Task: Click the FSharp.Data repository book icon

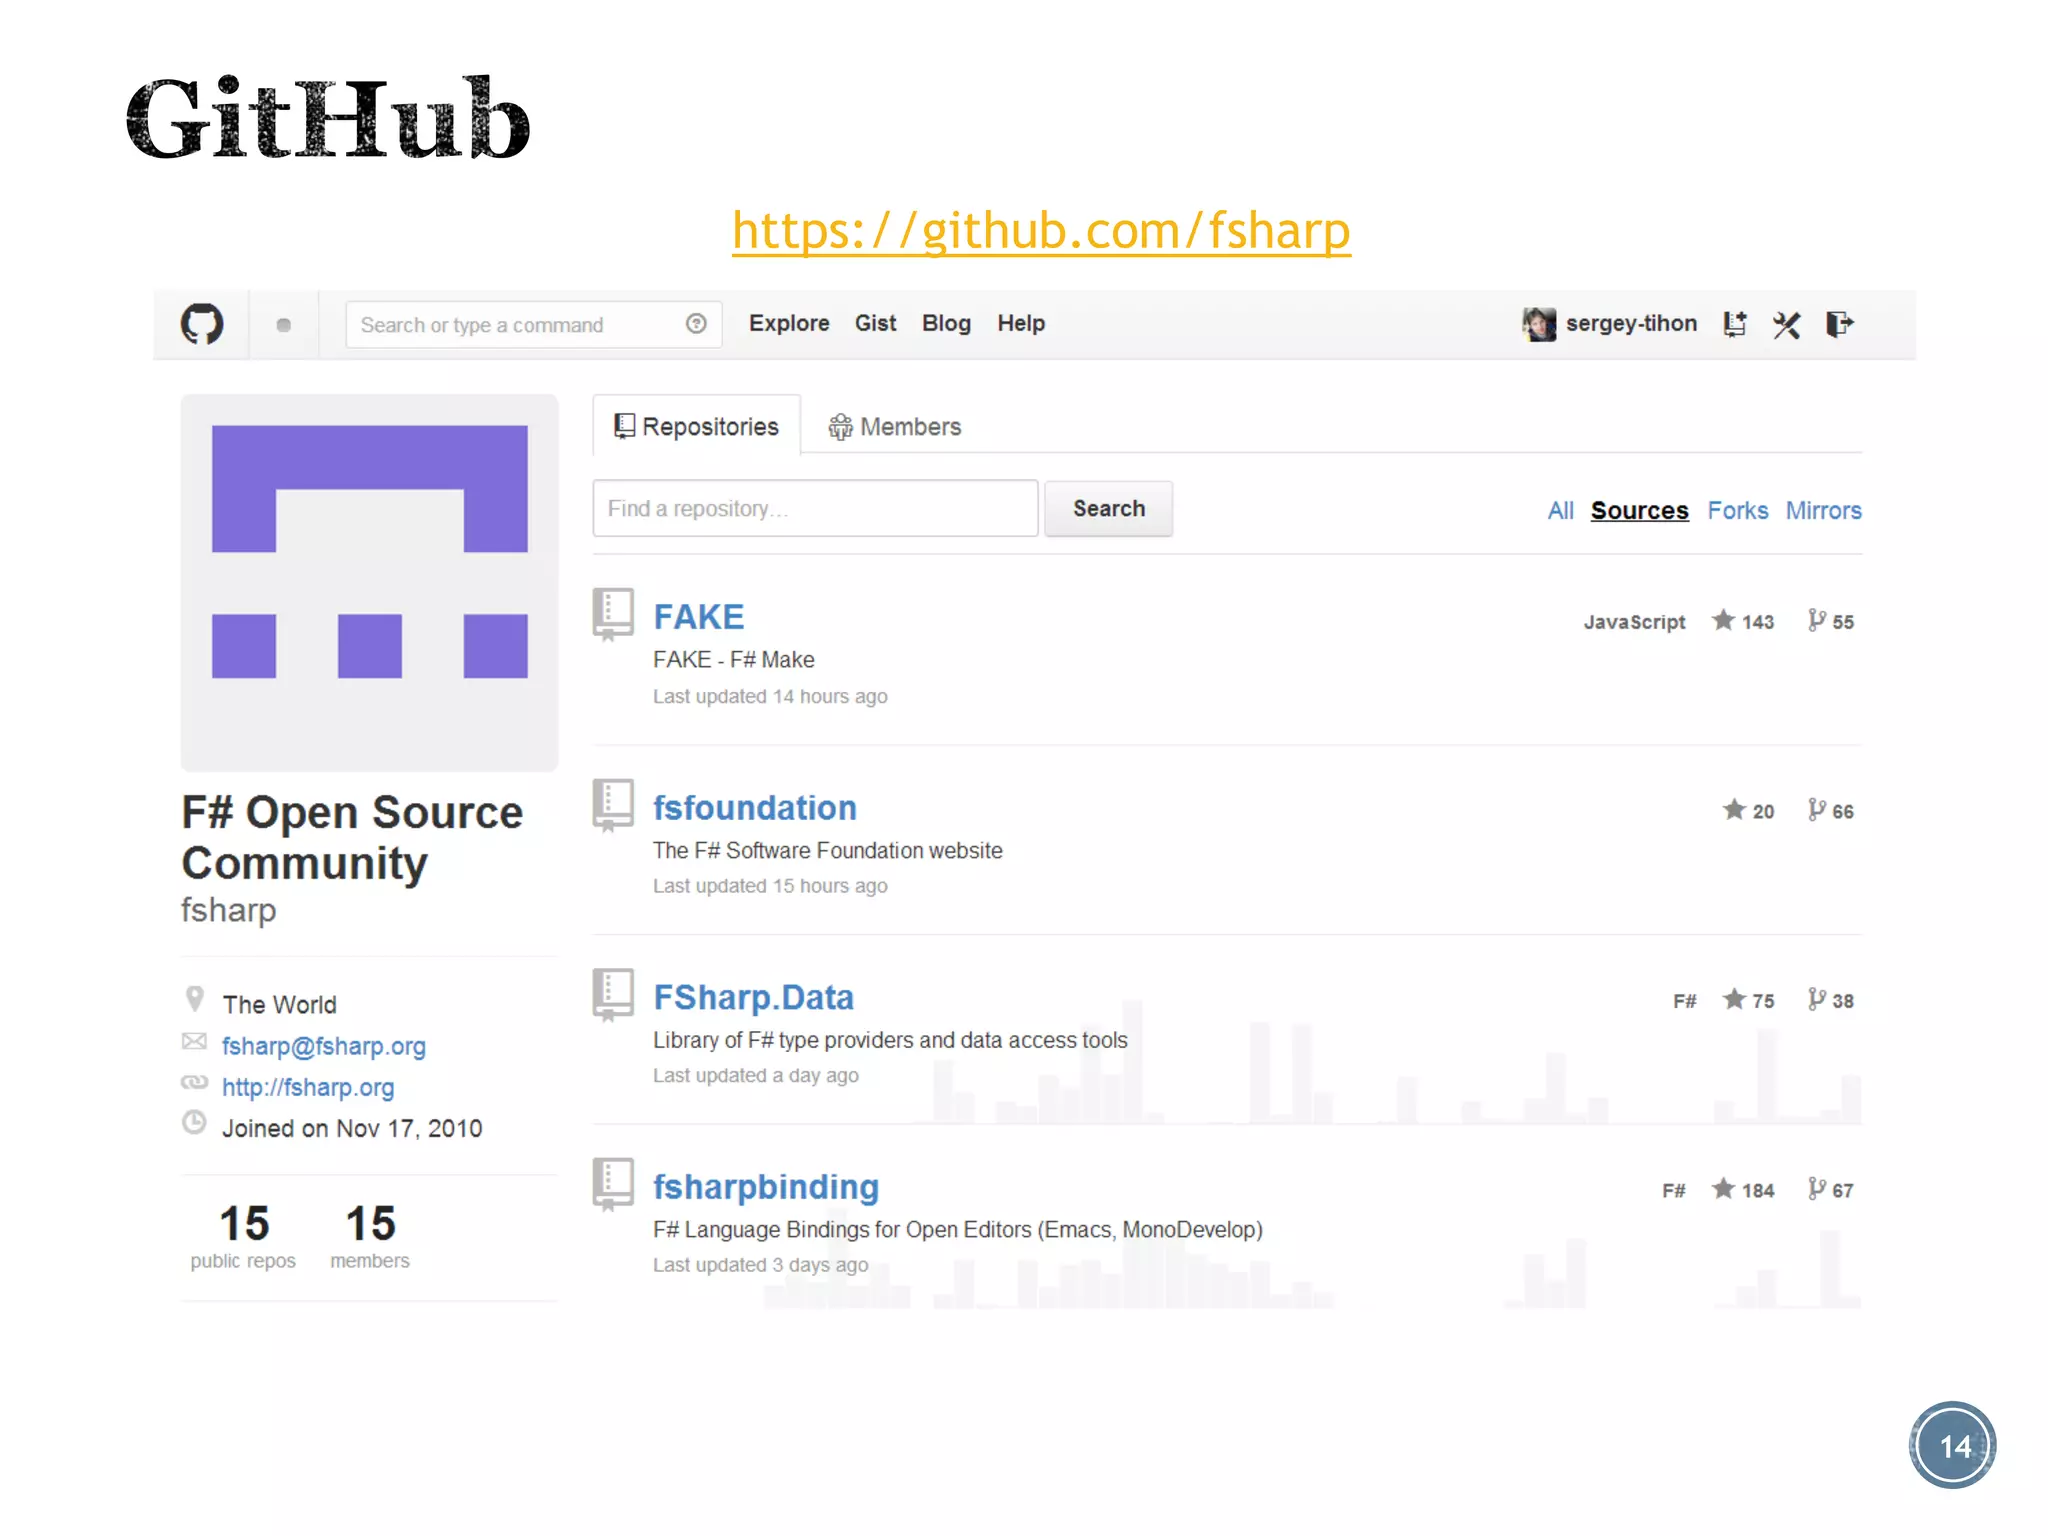Action: click(x=613, y=994)
